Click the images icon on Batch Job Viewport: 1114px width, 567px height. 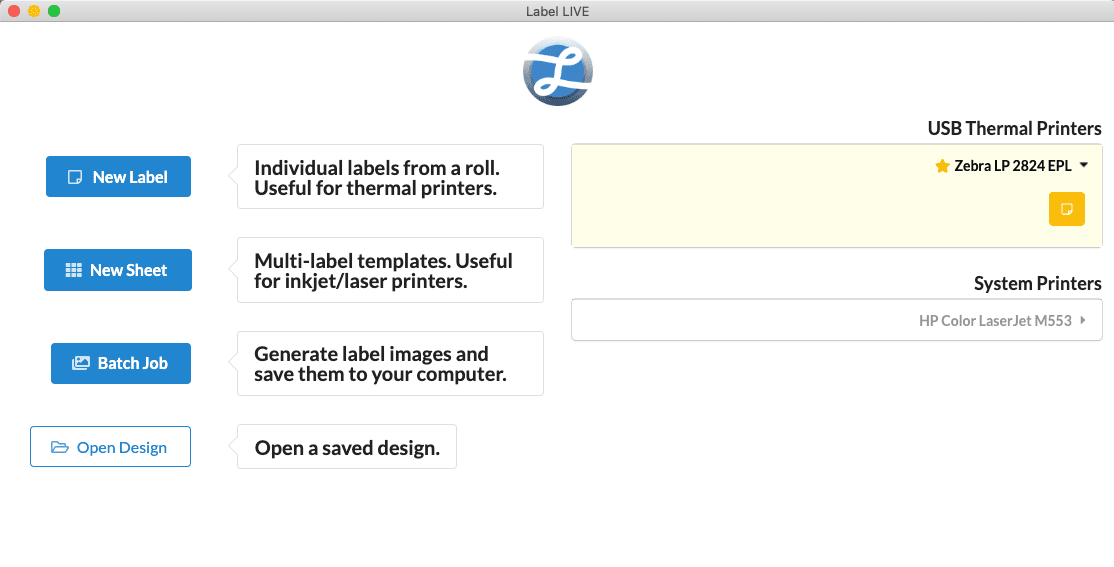coord(81,363)
